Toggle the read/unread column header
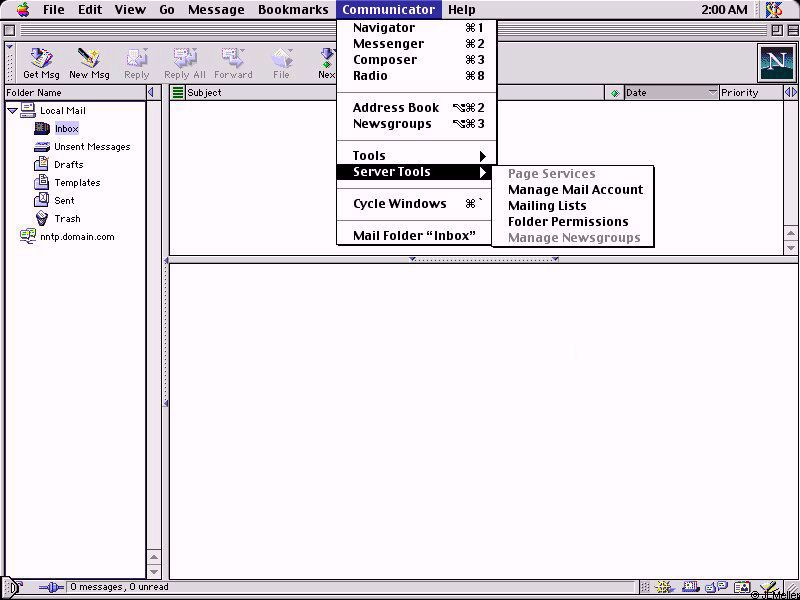Image resolution: width=800 pixels, height=600 pixels. [614, 93]
